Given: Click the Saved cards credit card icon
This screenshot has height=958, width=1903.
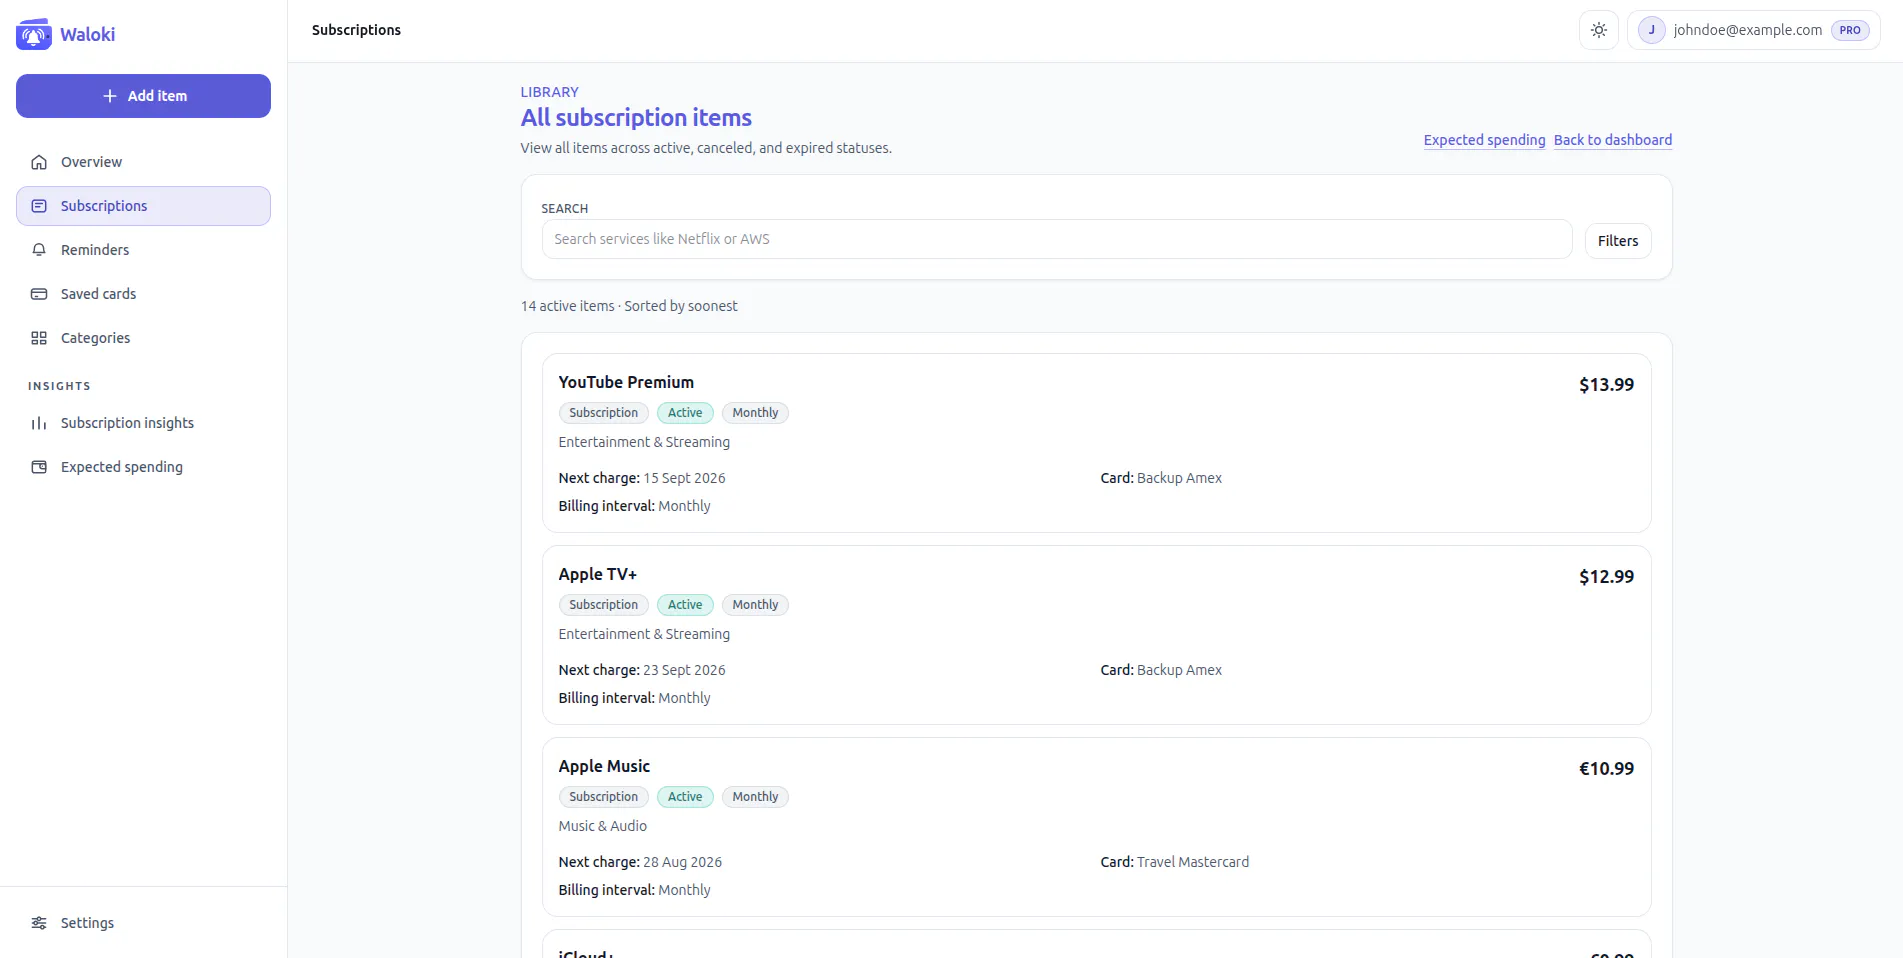Looking at the screenshot, I should click(39, 294).
